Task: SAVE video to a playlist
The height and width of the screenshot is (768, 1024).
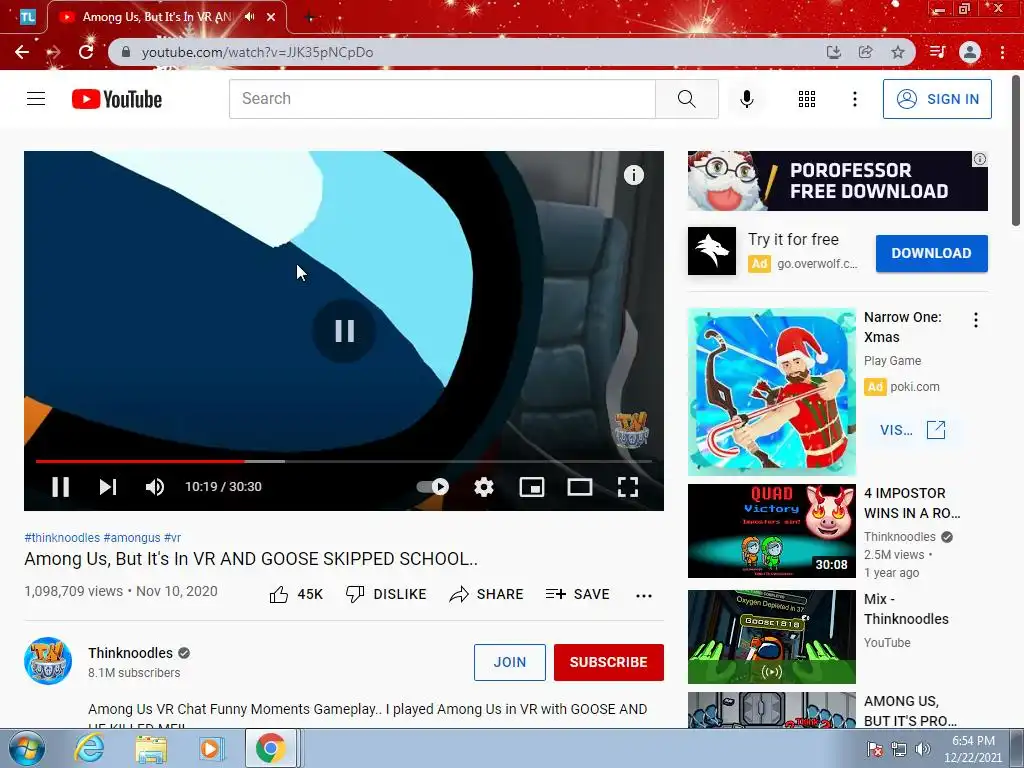Action: (x=577, y=594)
